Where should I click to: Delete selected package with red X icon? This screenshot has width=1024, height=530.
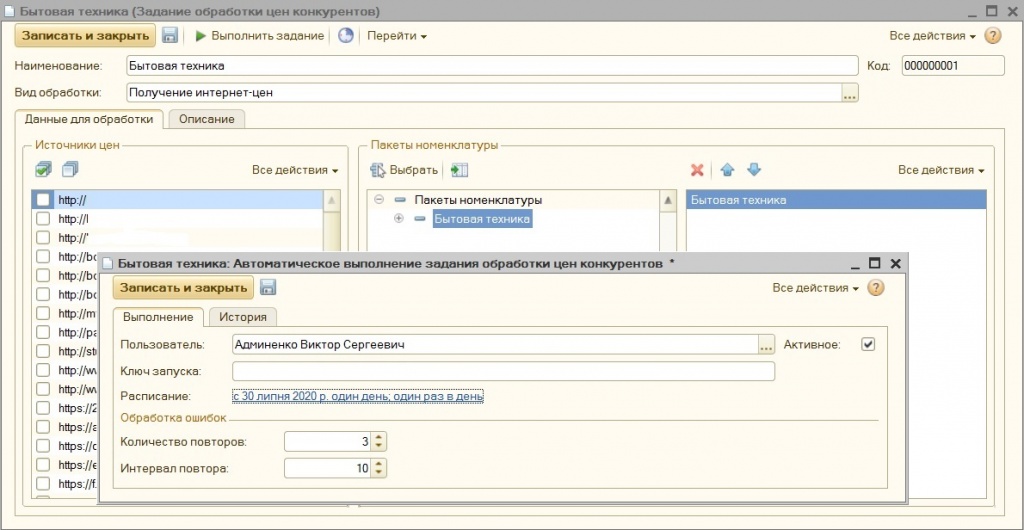[x=697, y=170]
